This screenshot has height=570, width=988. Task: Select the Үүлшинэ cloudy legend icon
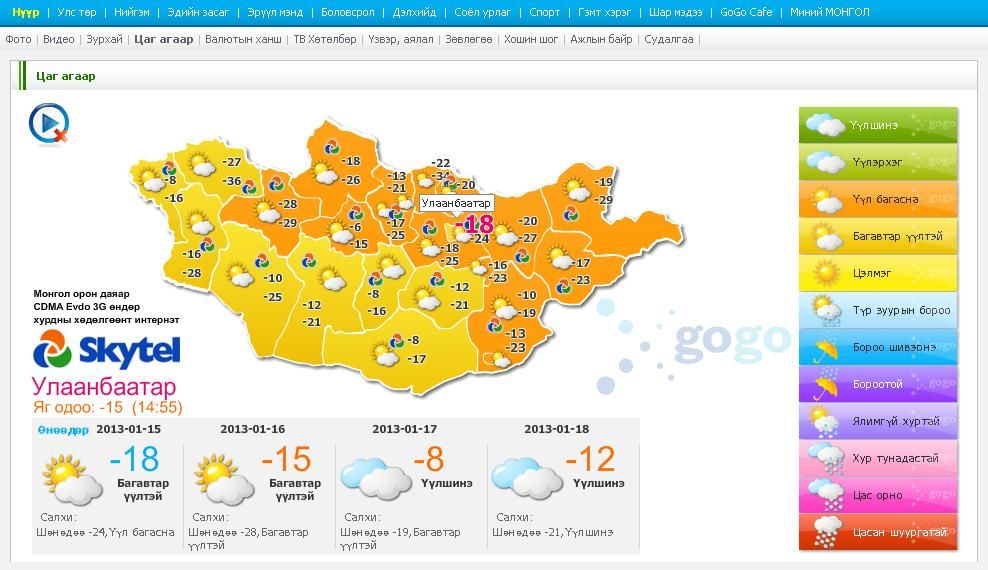click(x=825, y=125)
